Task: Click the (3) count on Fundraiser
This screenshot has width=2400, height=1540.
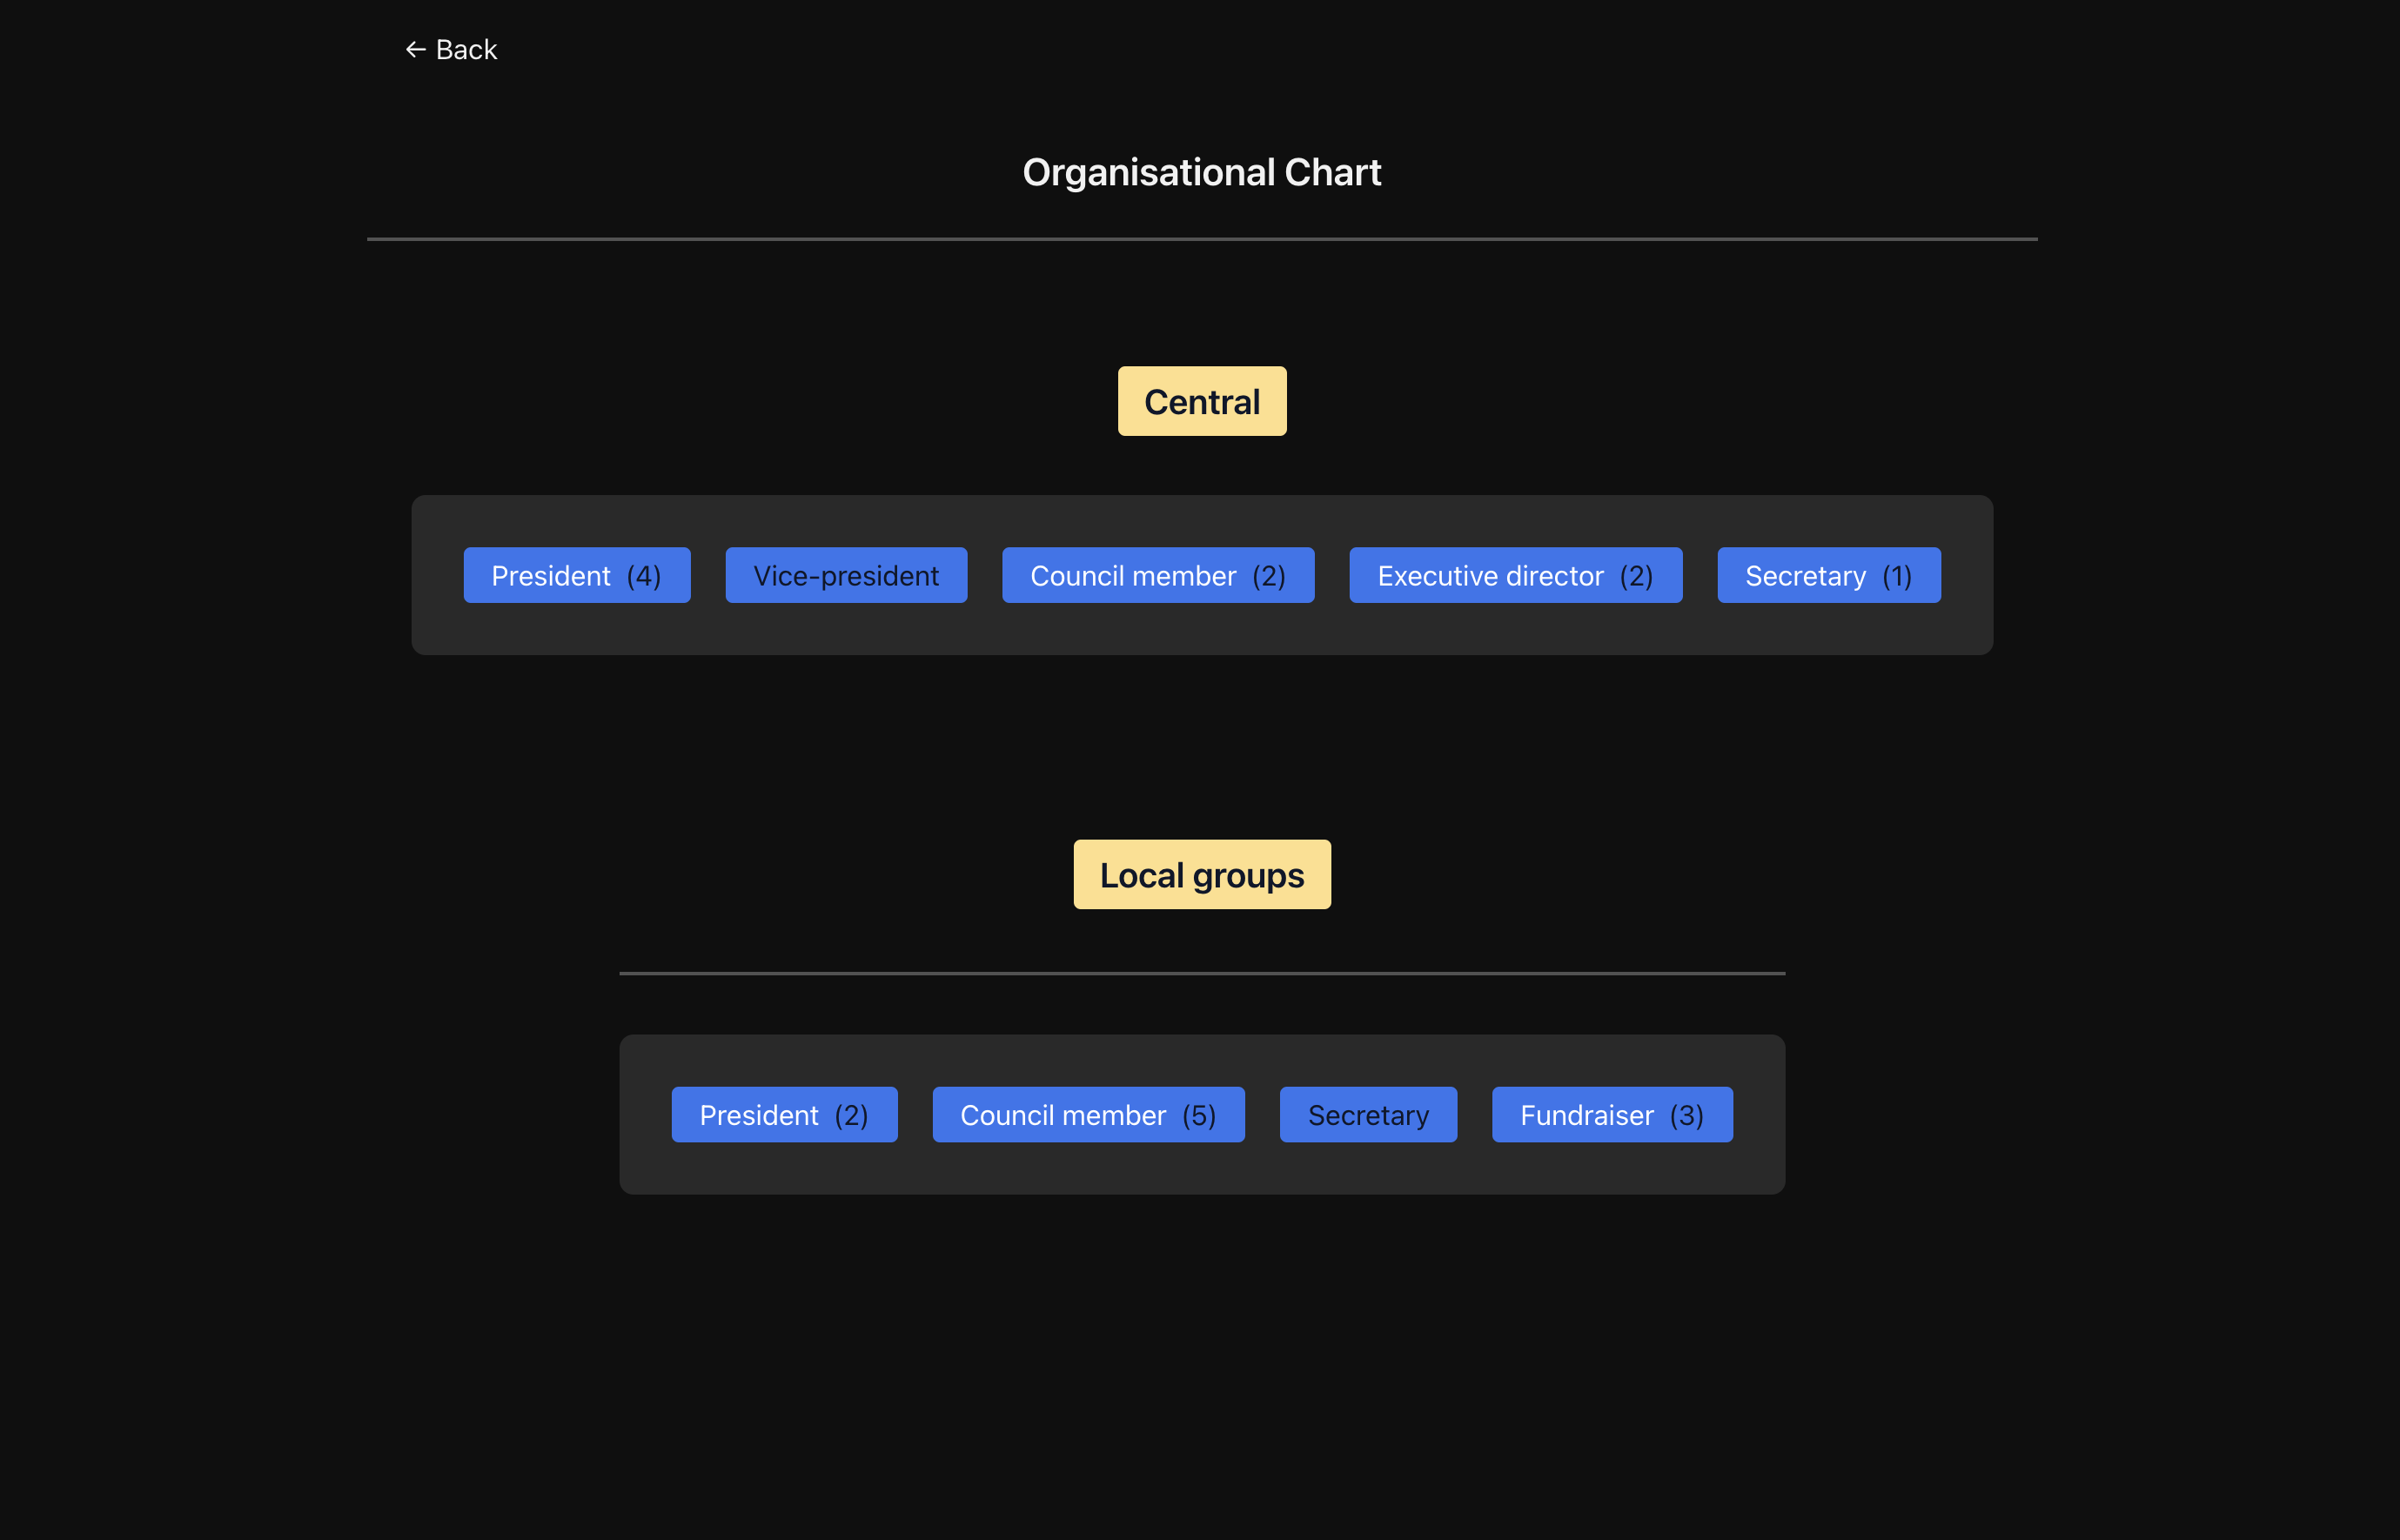Action: tap(1686, 1115)
